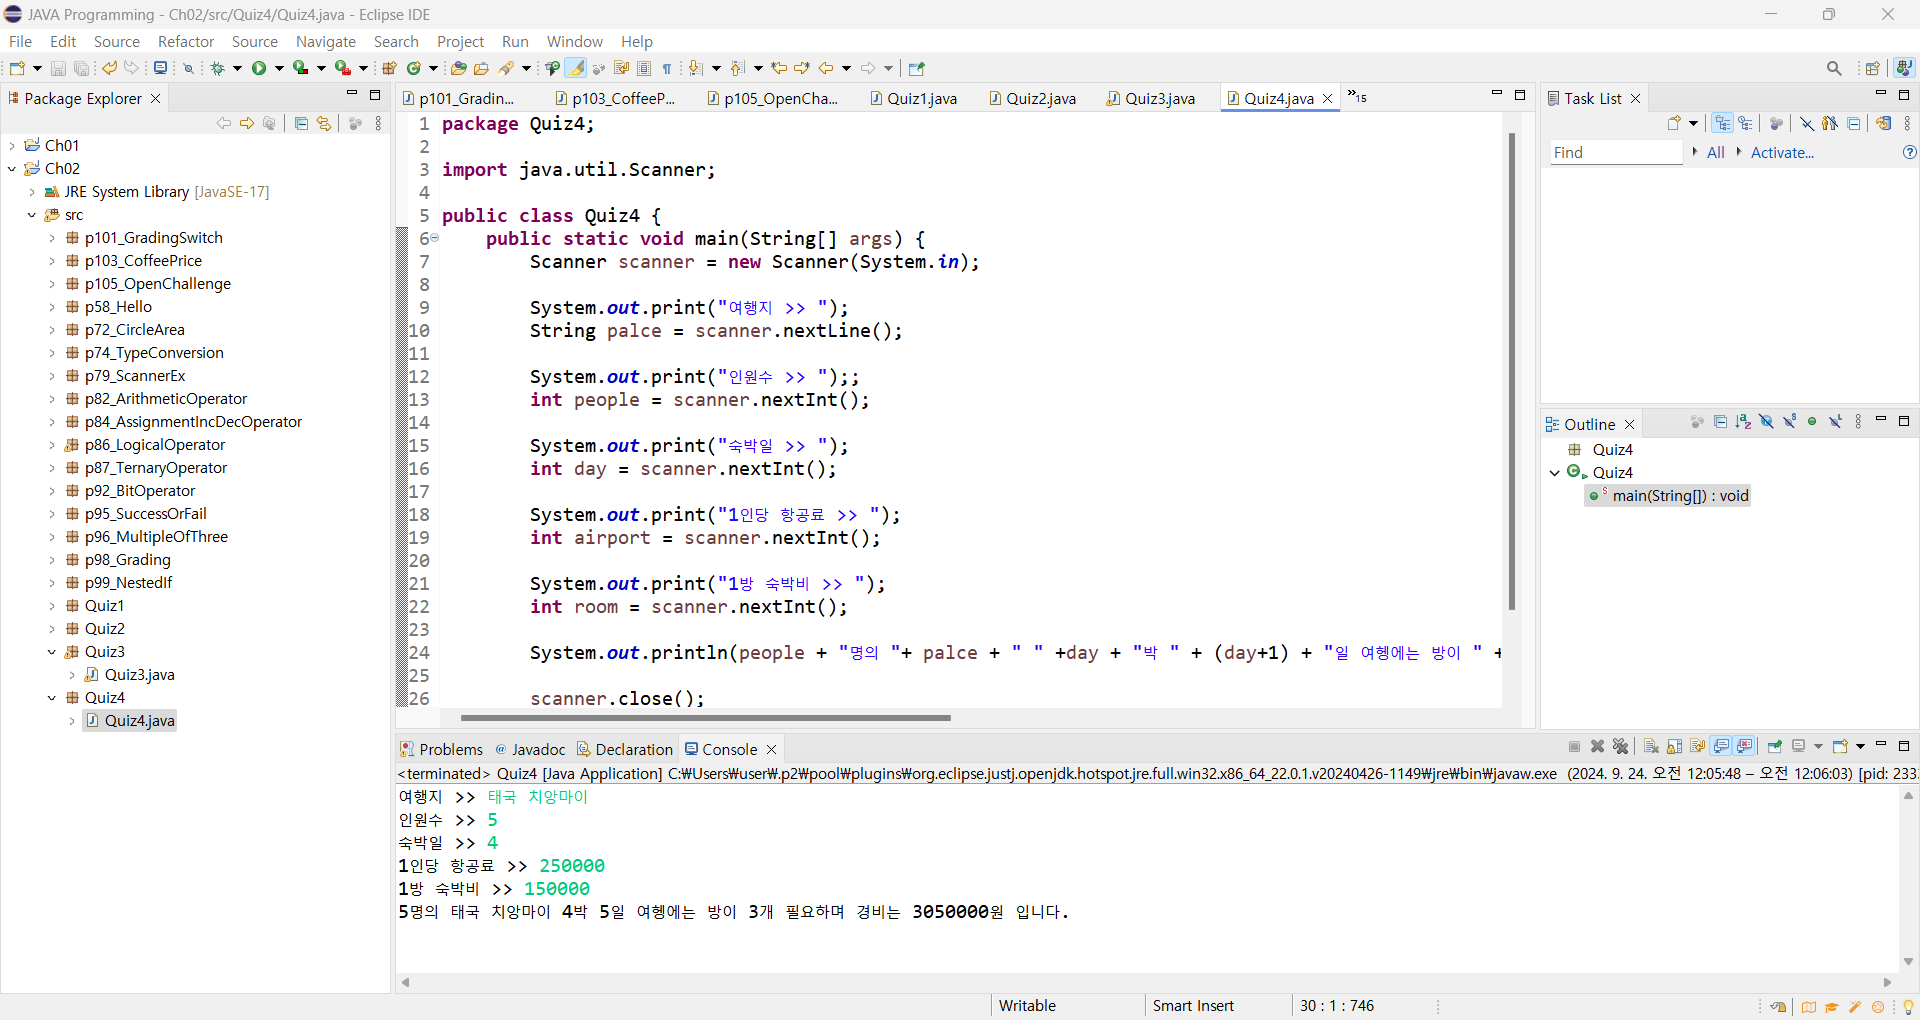Image resolution: width=1920 pixels, height=1020 pixels.
Task: Click the editor vertical scrollbar thumb
Action: [x=1512, y=370]
